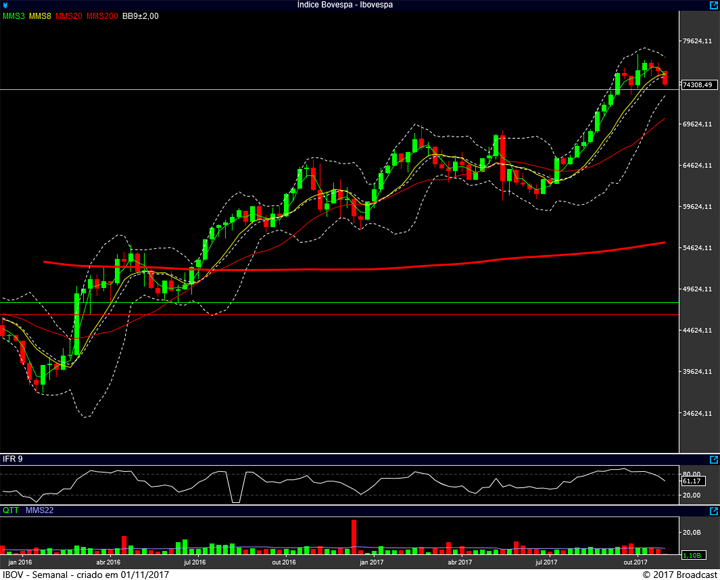
Task: Click the Índice Bovespa - Ibovespa title
Action: (x=345, y=5)
